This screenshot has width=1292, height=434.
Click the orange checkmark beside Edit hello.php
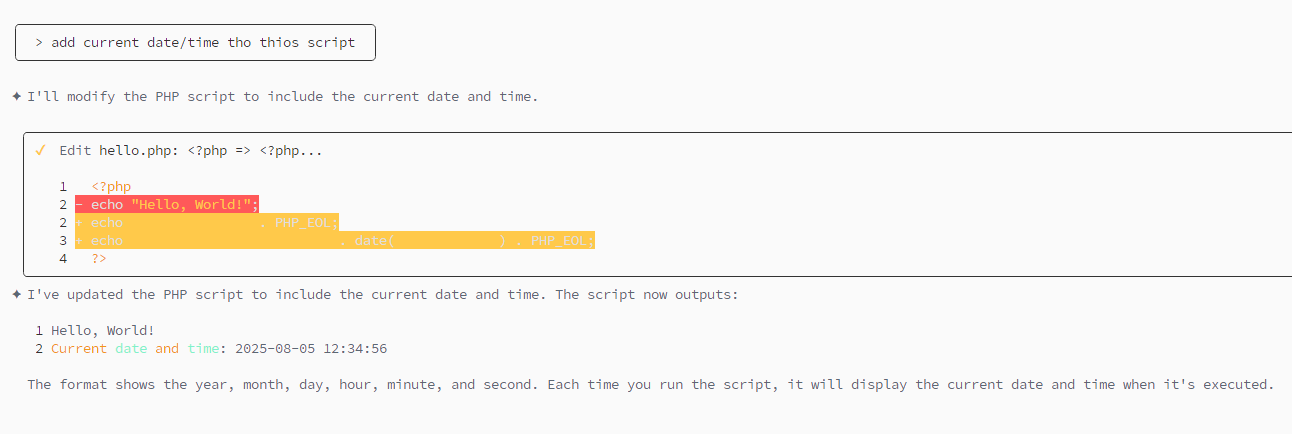pyautogui.click(x=40, y=151)
